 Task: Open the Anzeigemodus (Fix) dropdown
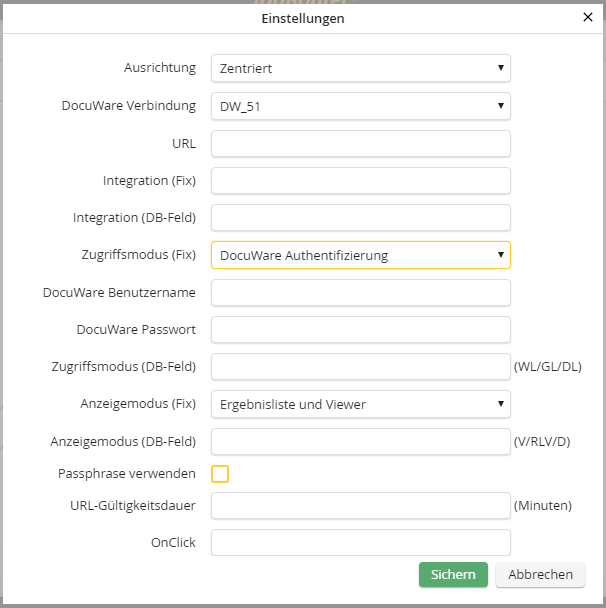pos(360,404)
